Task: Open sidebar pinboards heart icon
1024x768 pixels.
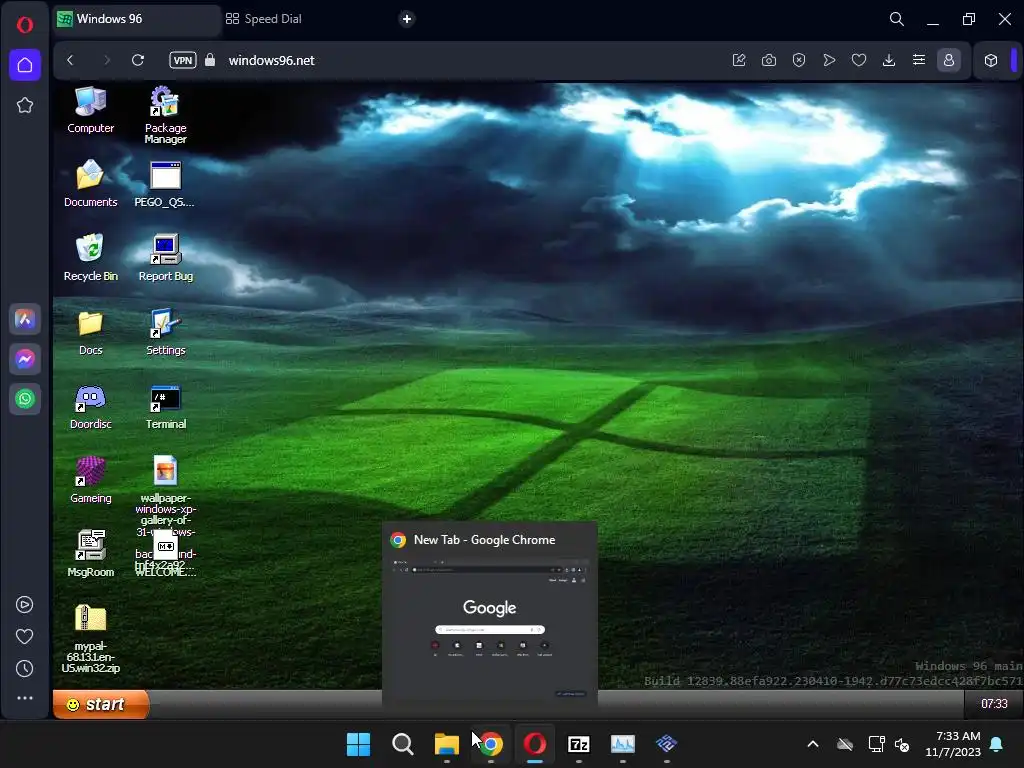Action: (25, 637)
